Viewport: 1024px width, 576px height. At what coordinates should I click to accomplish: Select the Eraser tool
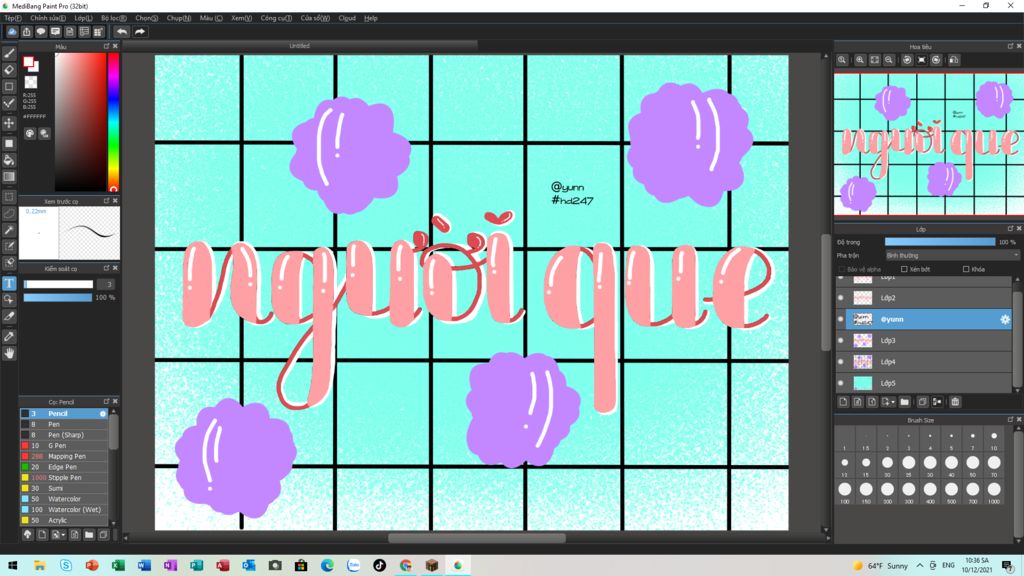[9, 70]
